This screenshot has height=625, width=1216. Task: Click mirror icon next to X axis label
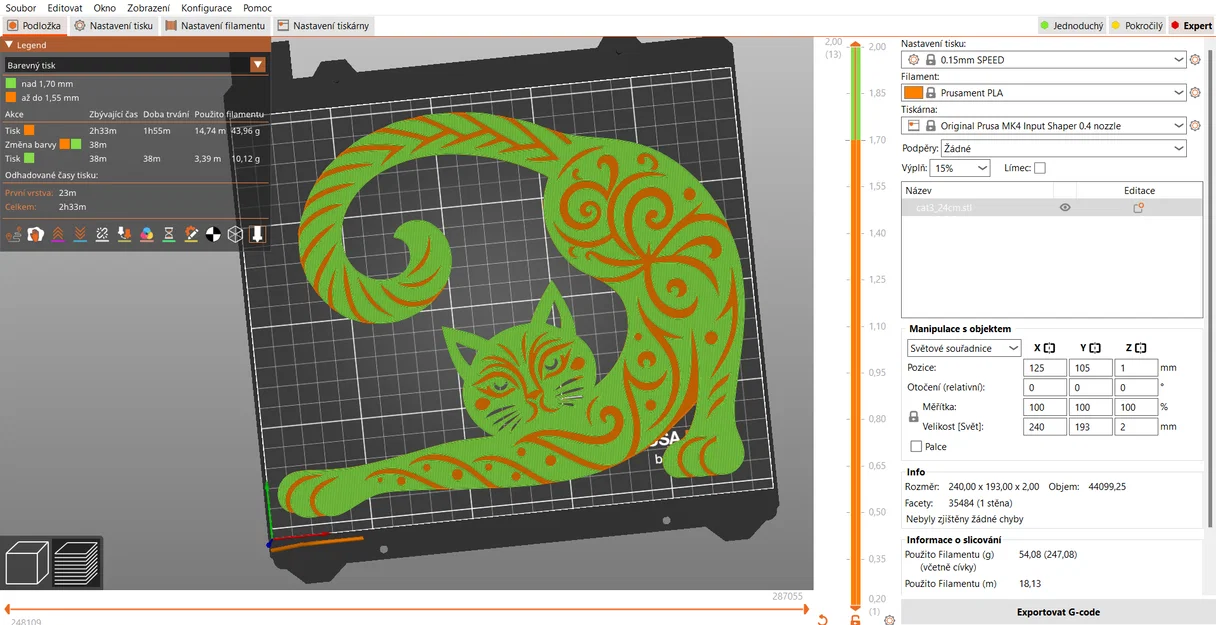tap(1050, 348)
